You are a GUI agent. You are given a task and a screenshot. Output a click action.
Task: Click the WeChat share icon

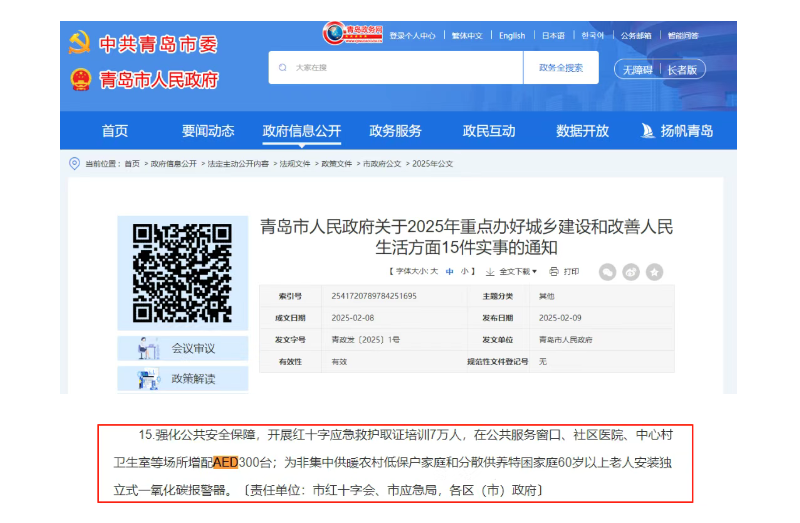pos(608,271)
